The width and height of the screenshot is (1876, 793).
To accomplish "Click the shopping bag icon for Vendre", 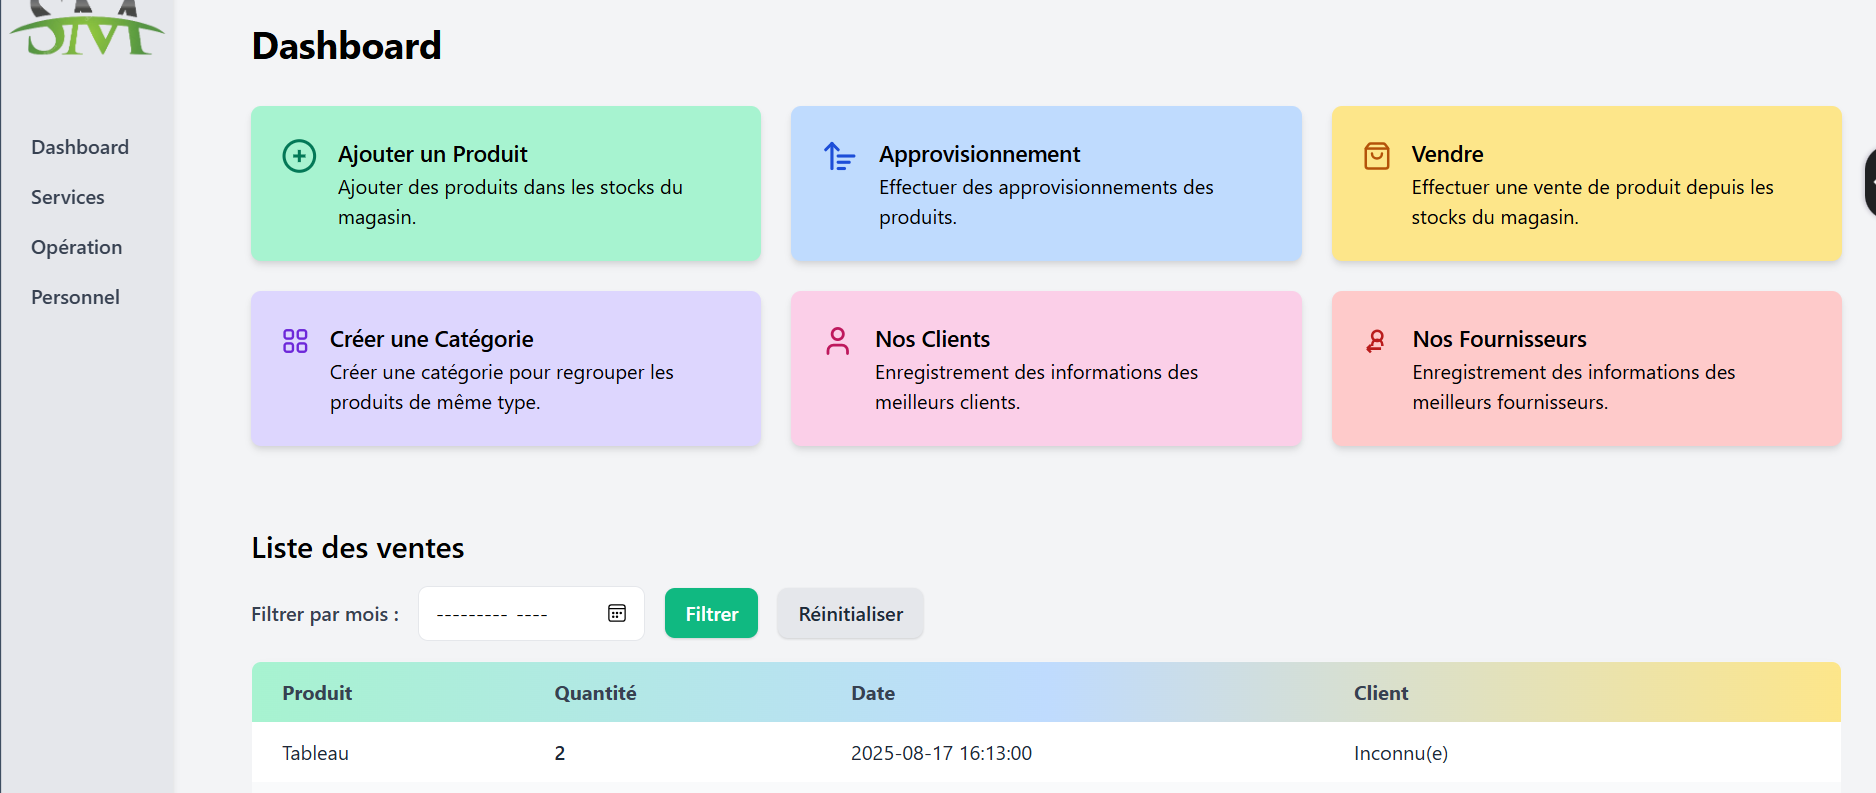I will pyautogui.click(x=1376, y=156).
